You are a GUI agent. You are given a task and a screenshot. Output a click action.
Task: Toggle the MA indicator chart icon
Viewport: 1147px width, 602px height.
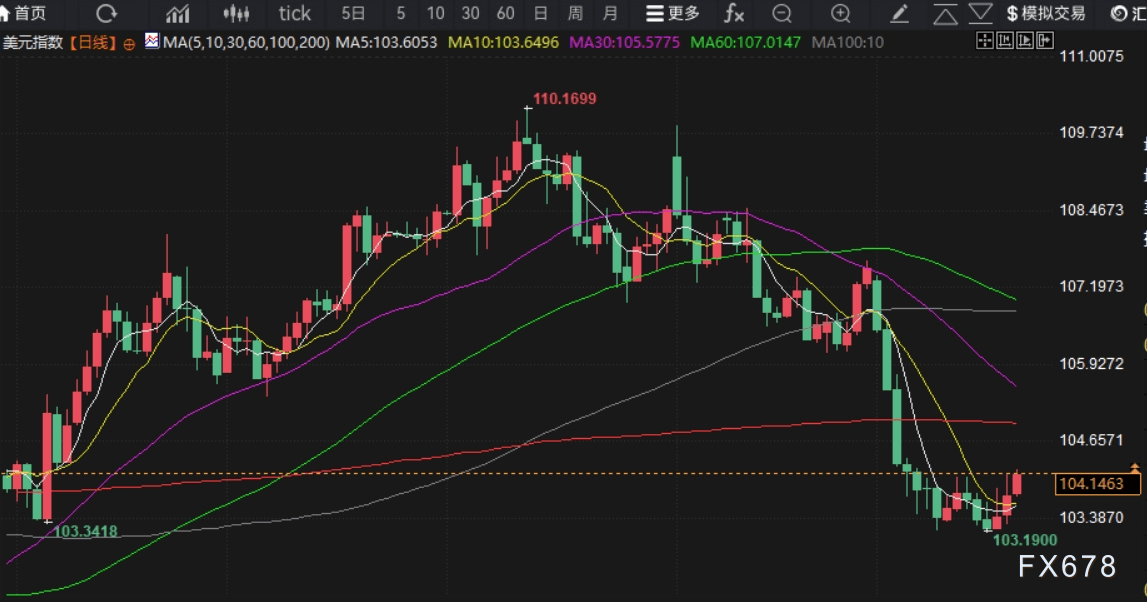(x=152, y=42)
